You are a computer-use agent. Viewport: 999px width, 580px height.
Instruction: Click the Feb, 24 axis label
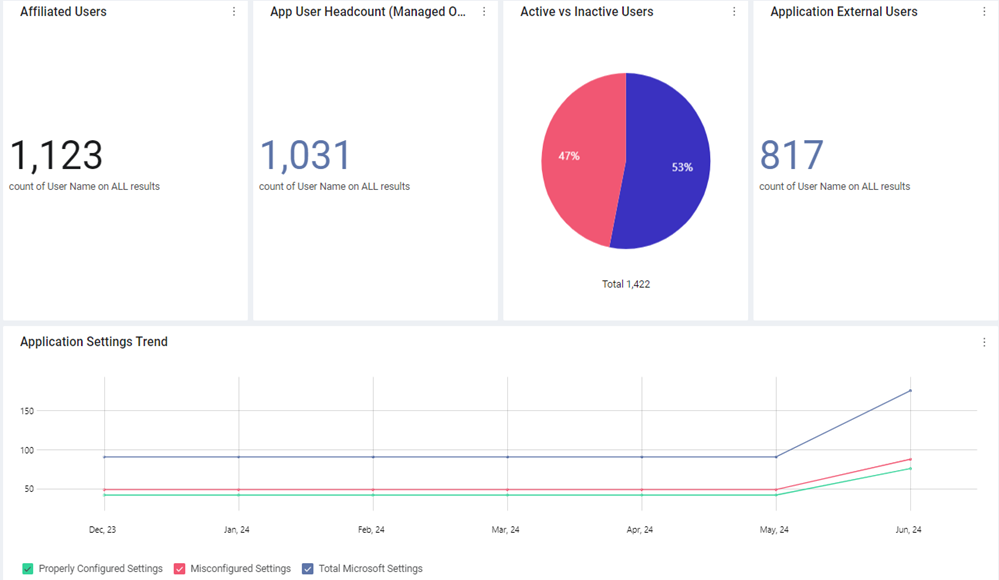[371, 530]
